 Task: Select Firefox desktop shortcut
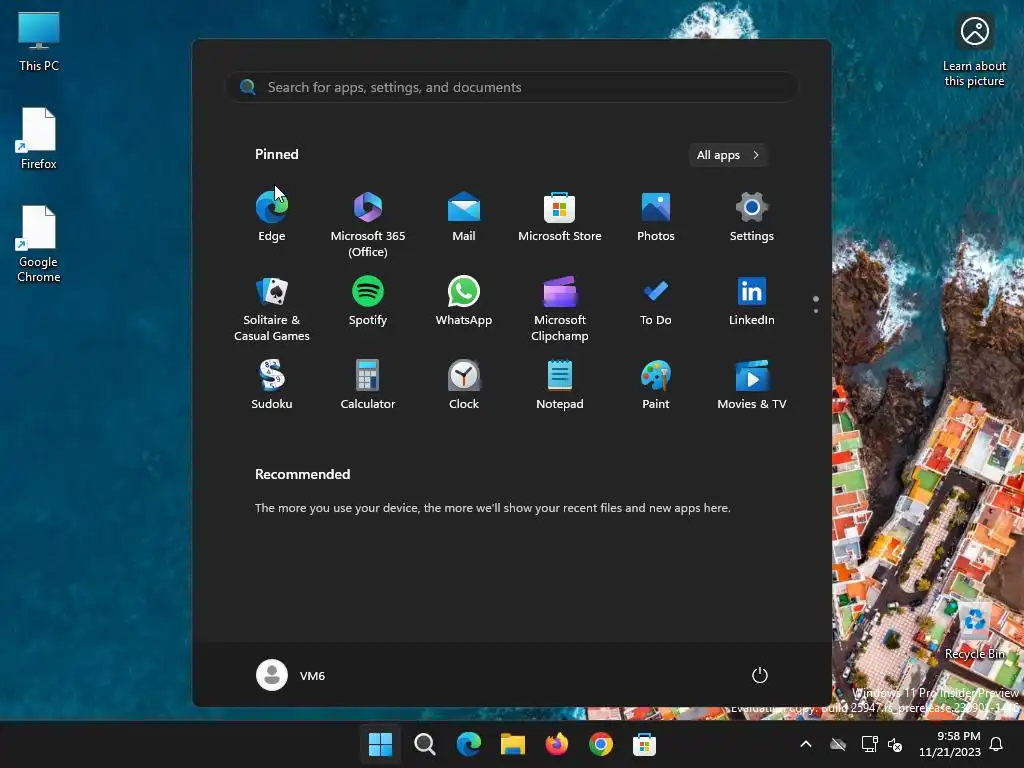pyautogui.click(x=39, y=138)
